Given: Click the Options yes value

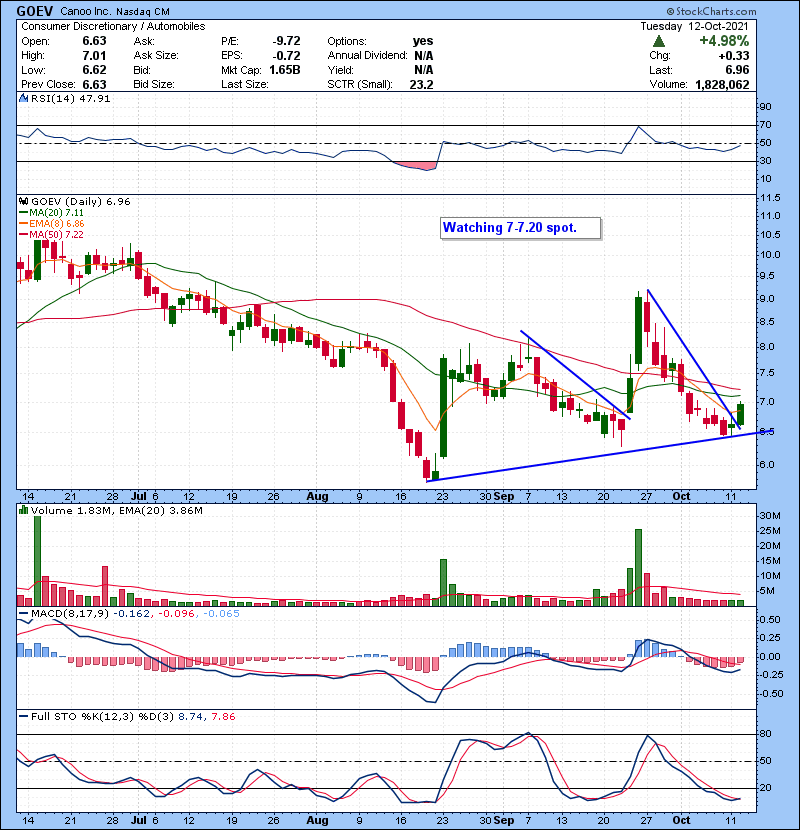Looking at the screenshot, I should point(423,41).
